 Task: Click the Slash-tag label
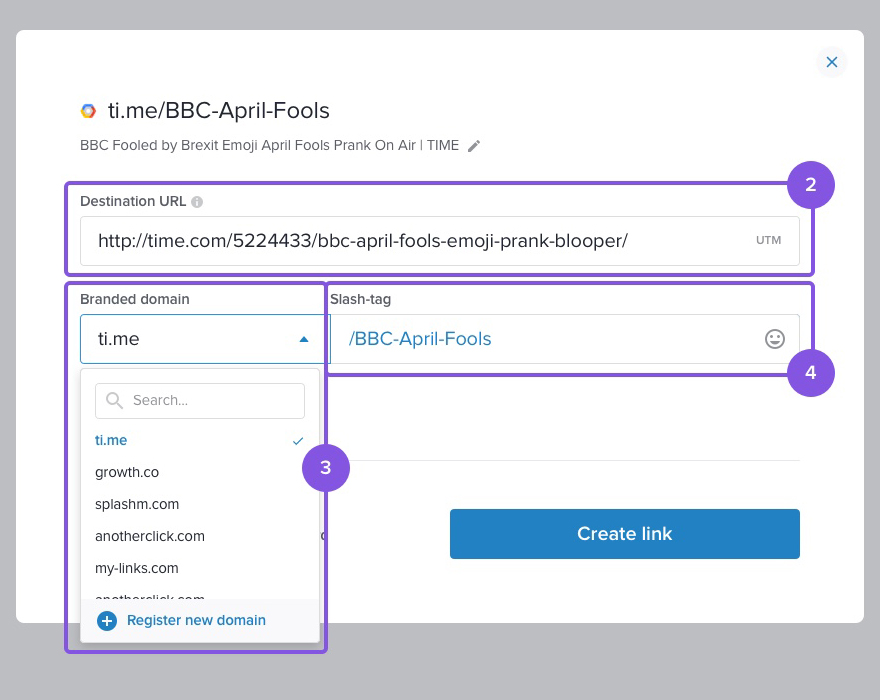click(360, 300)
